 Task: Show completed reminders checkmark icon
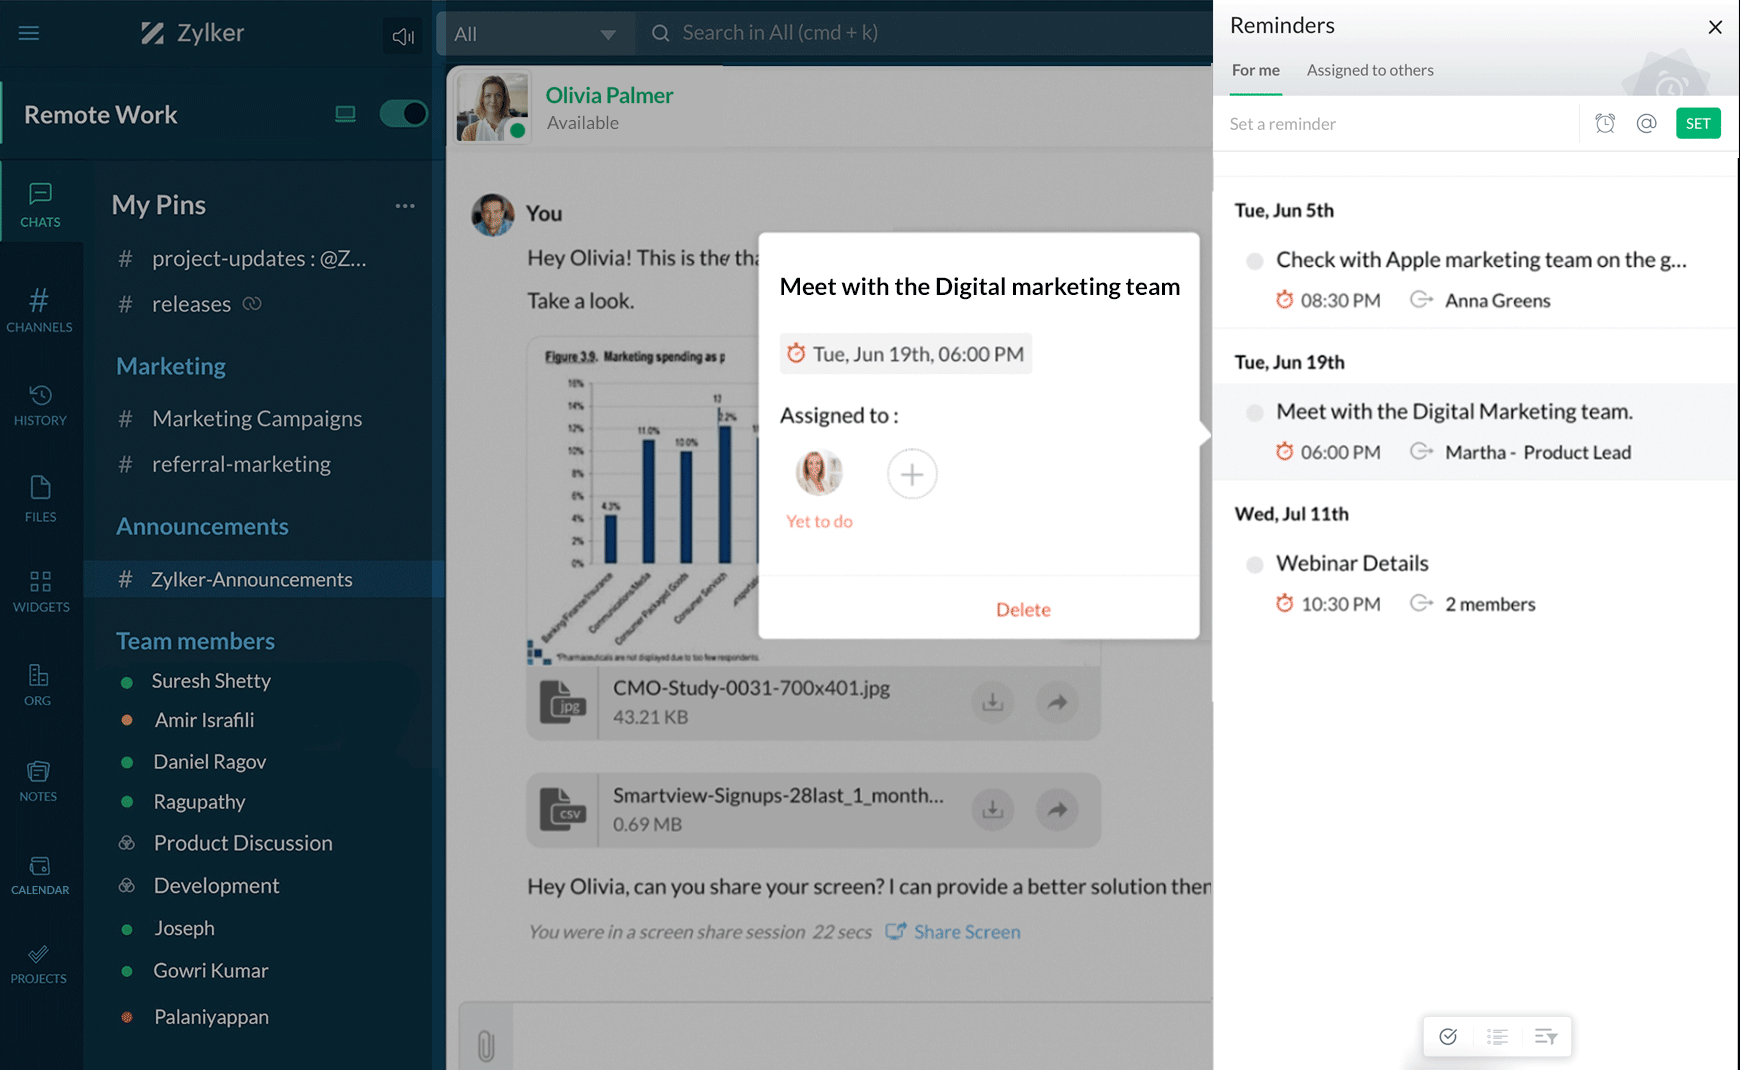(1448, 1036)
